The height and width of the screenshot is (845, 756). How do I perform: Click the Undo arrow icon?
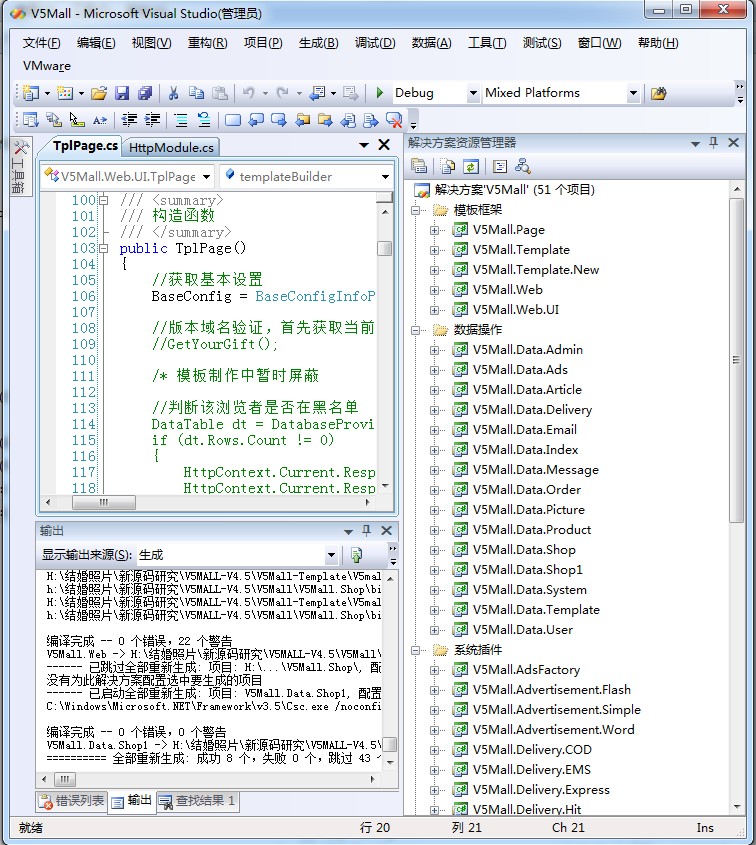248,93
